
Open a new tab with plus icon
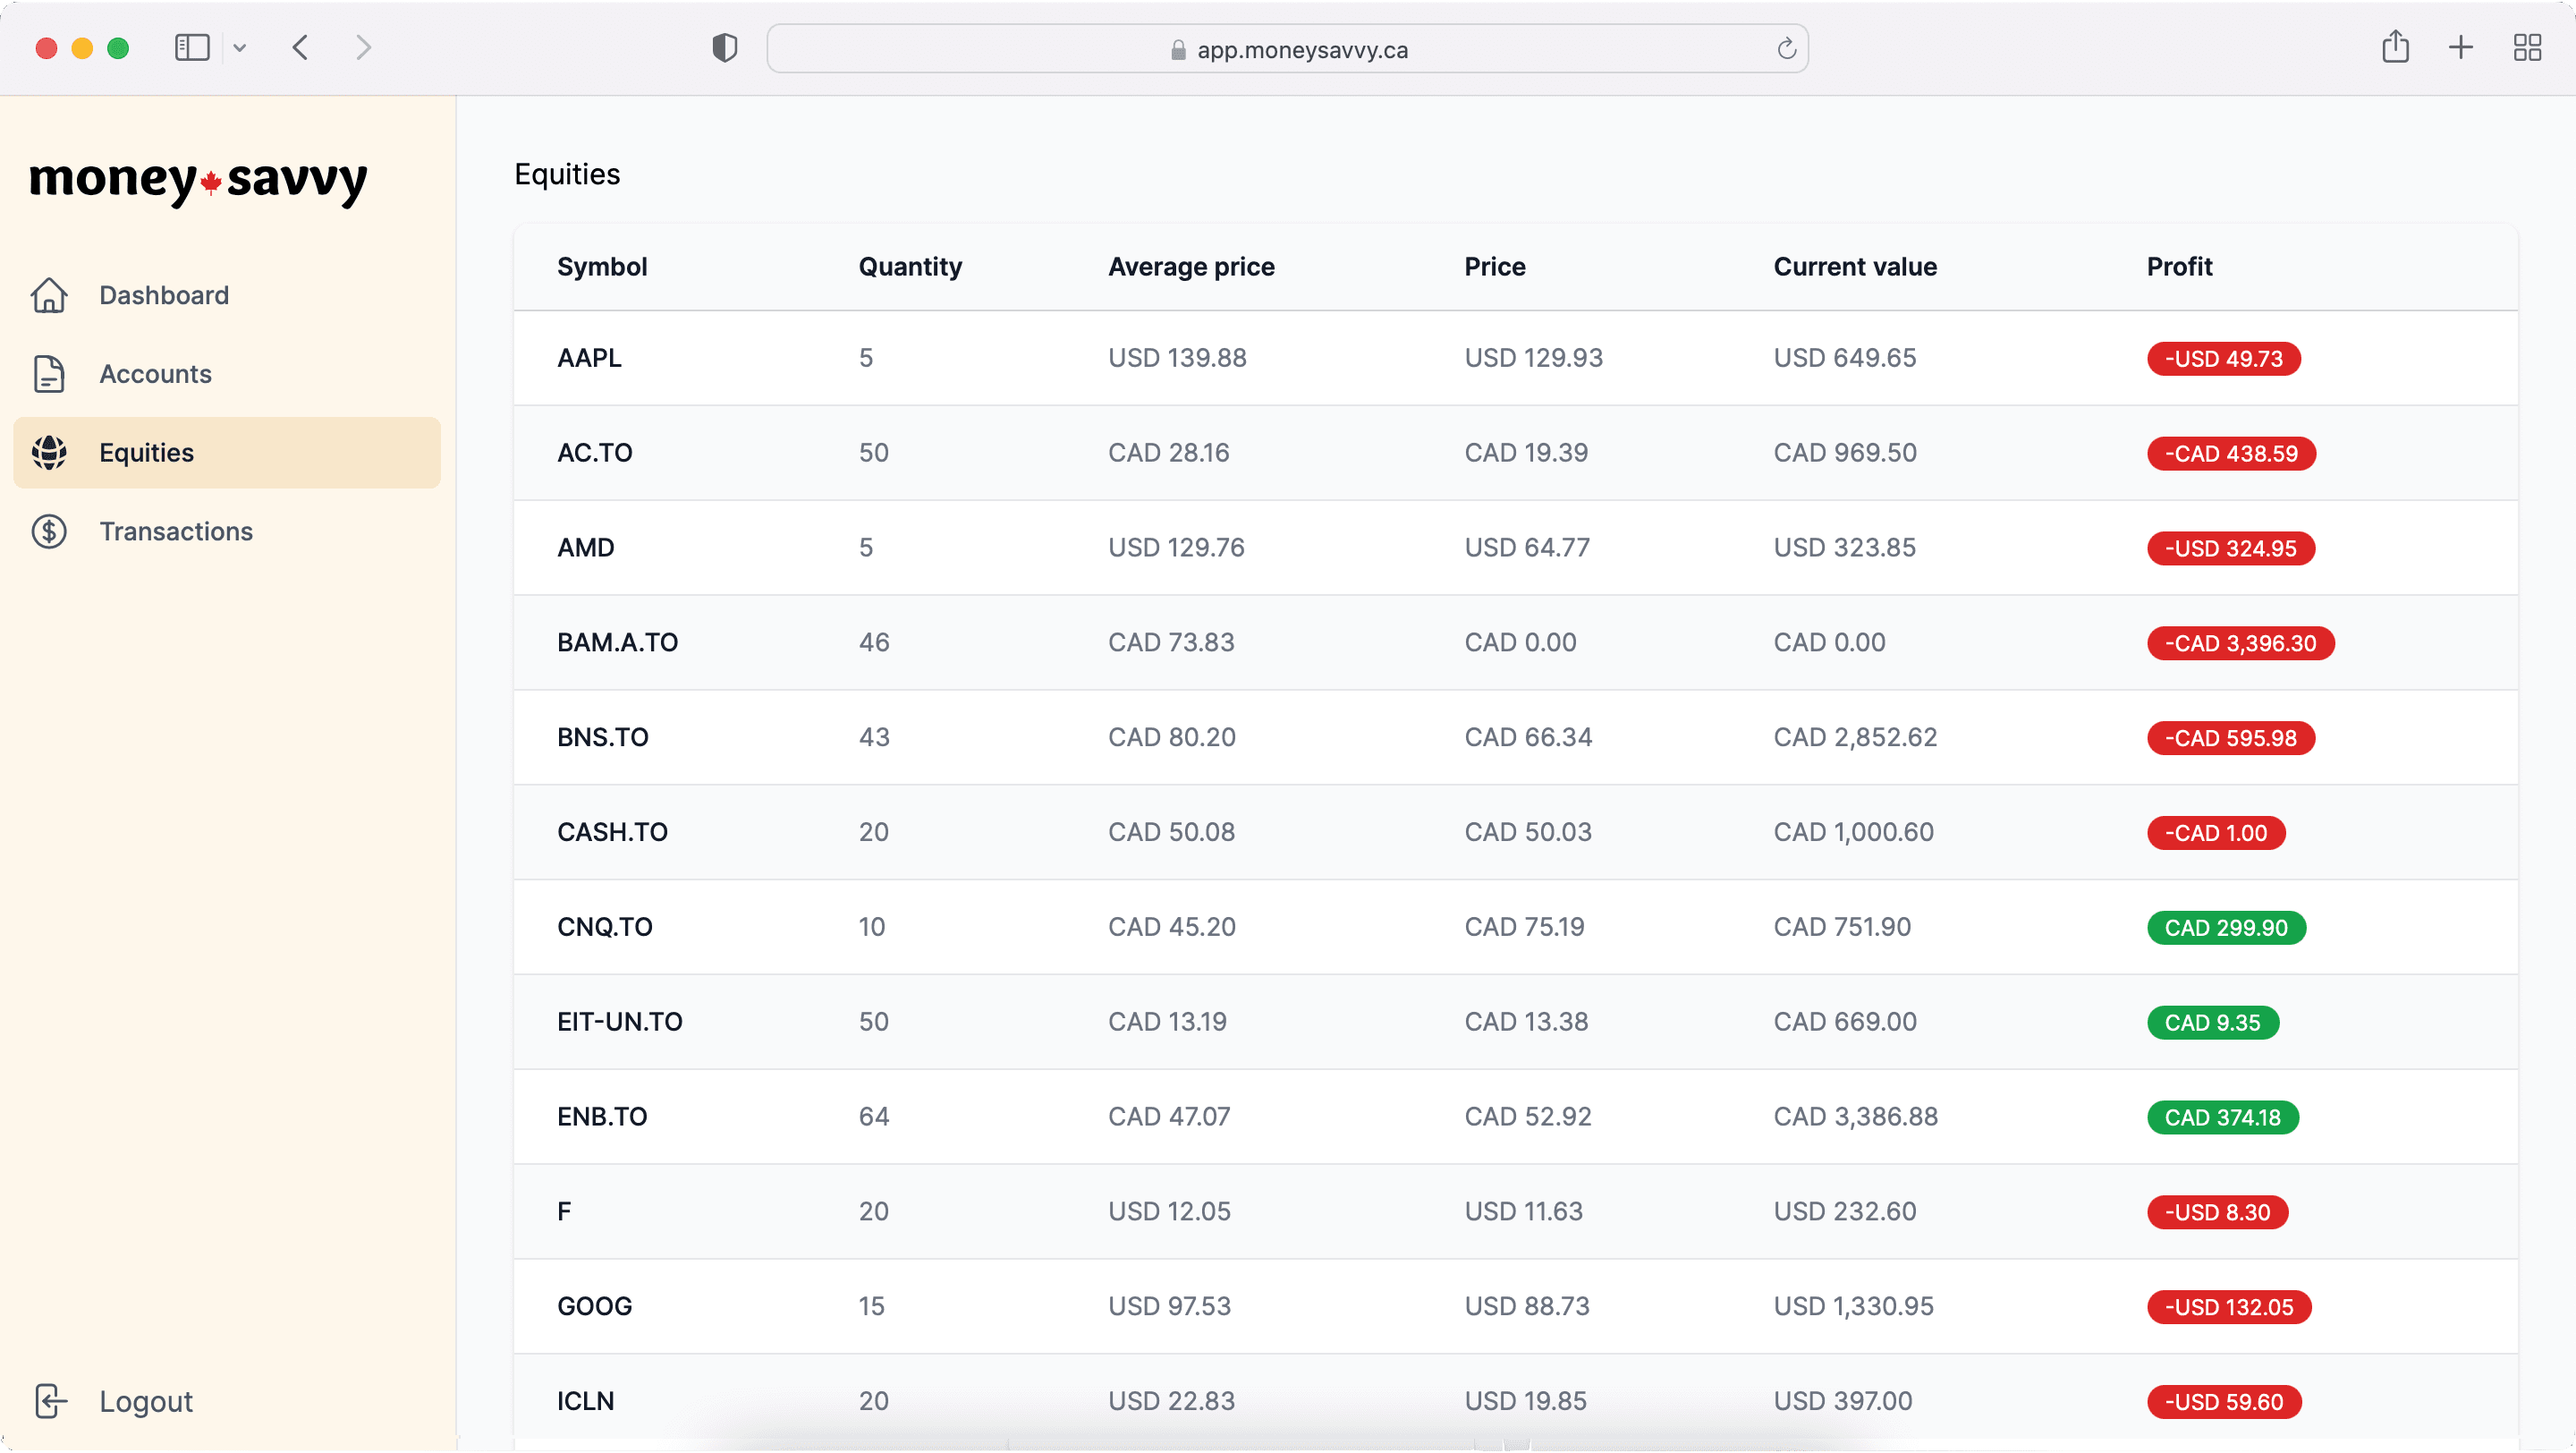click(x=2461, y=47)
